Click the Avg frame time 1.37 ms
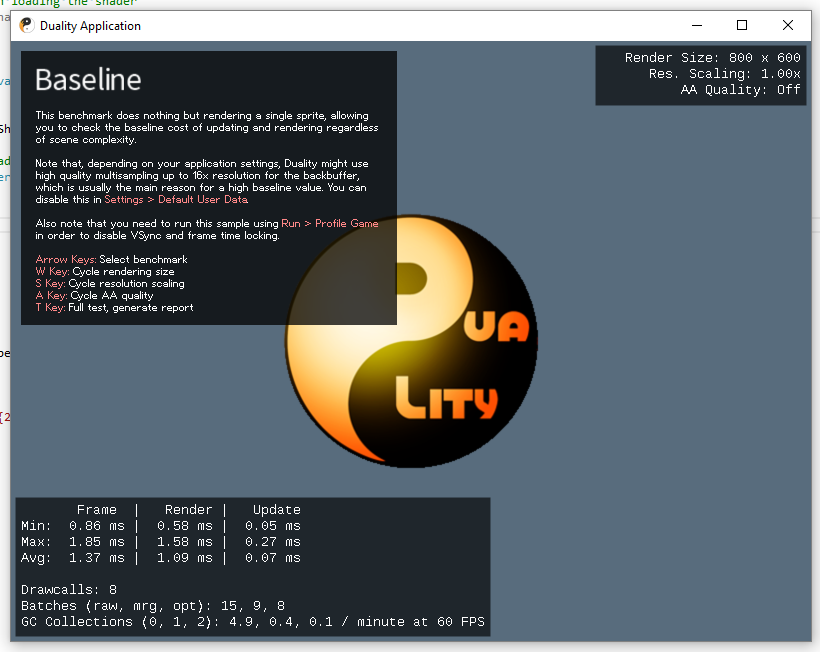Viewport: 820px width, 652px height. tap(97, 558)
